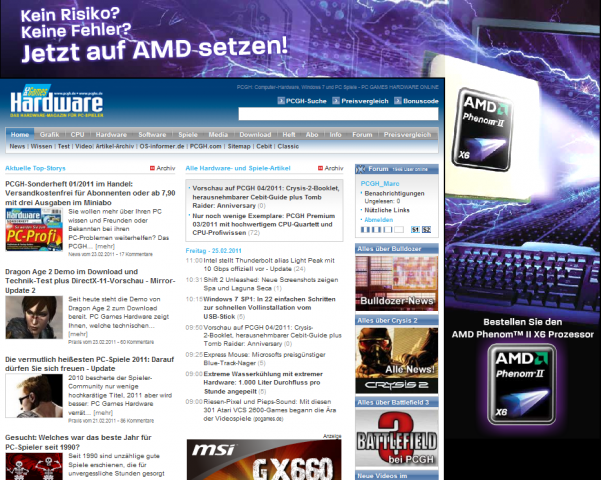This screenshot has width=601, height=480.
Task: Open the Express Mouse Microsoft article
Action: tap(264, 359)
